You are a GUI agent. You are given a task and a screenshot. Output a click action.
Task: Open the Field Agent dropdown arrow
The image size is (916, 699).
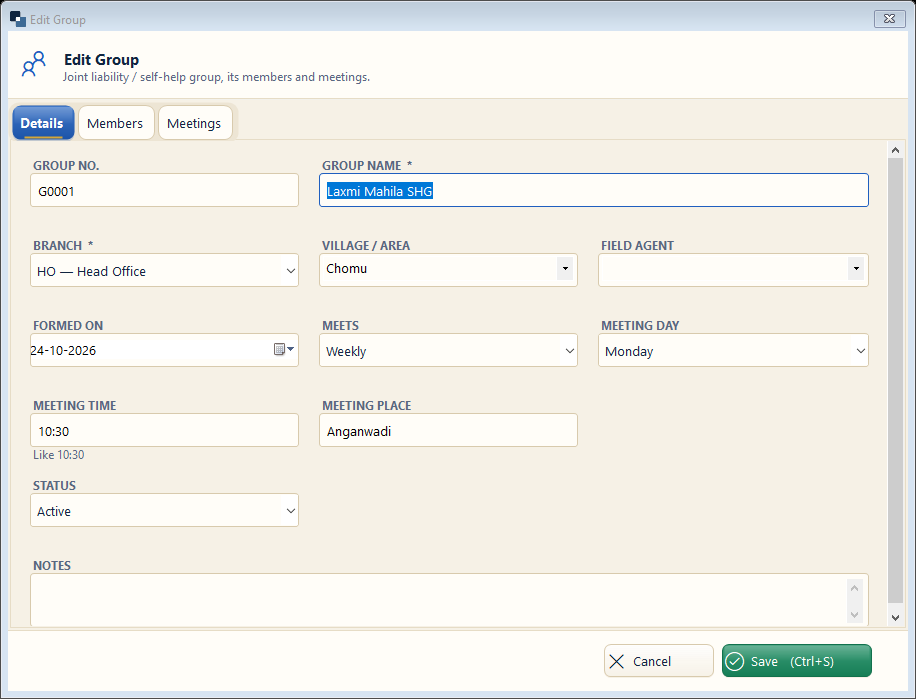tap(856, 269)
